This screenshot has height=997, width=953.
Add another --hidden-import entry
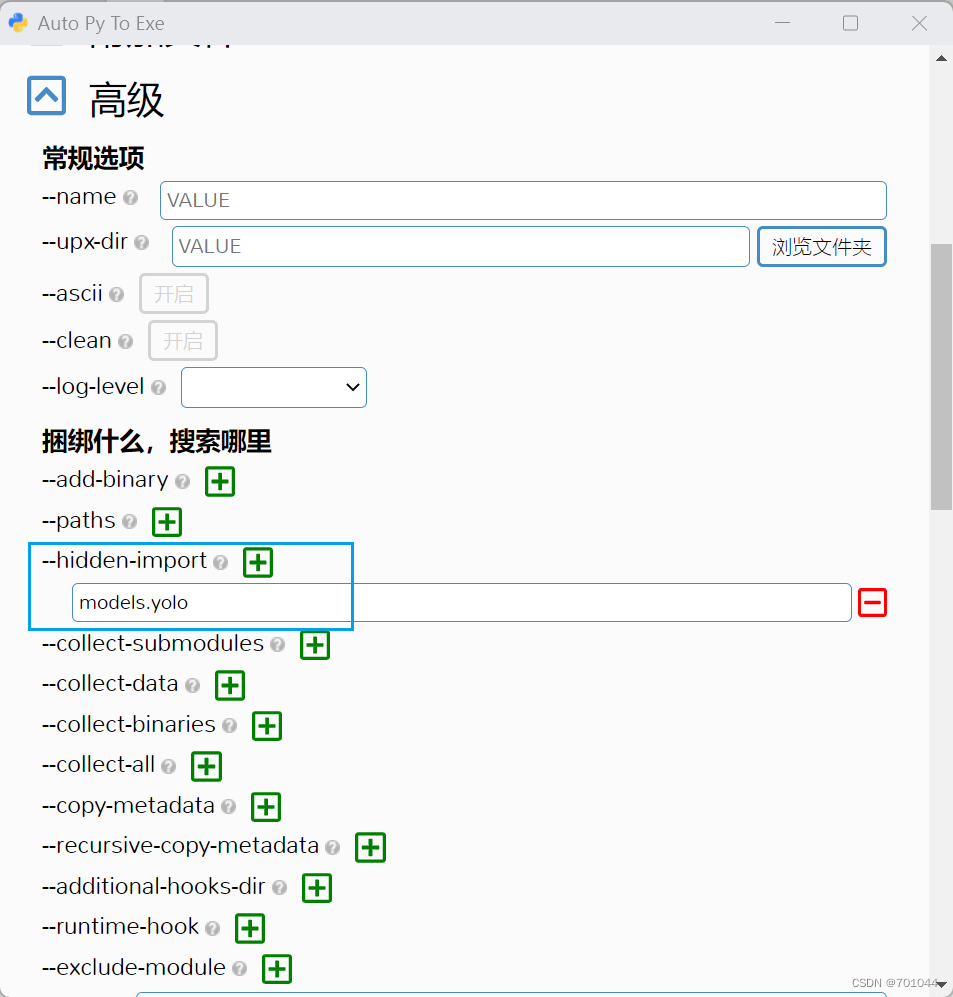pos(258,563)
